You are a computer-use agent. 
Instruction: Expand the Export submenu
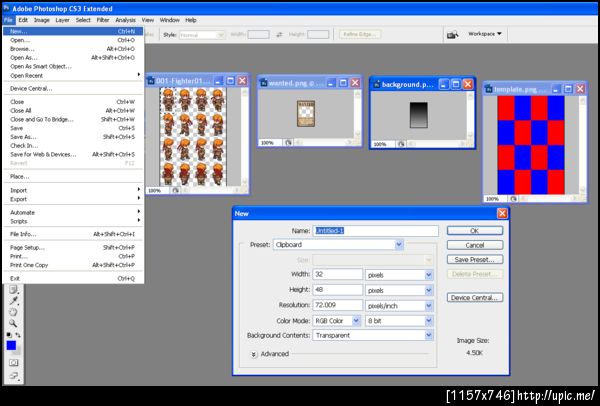(73, 199)
